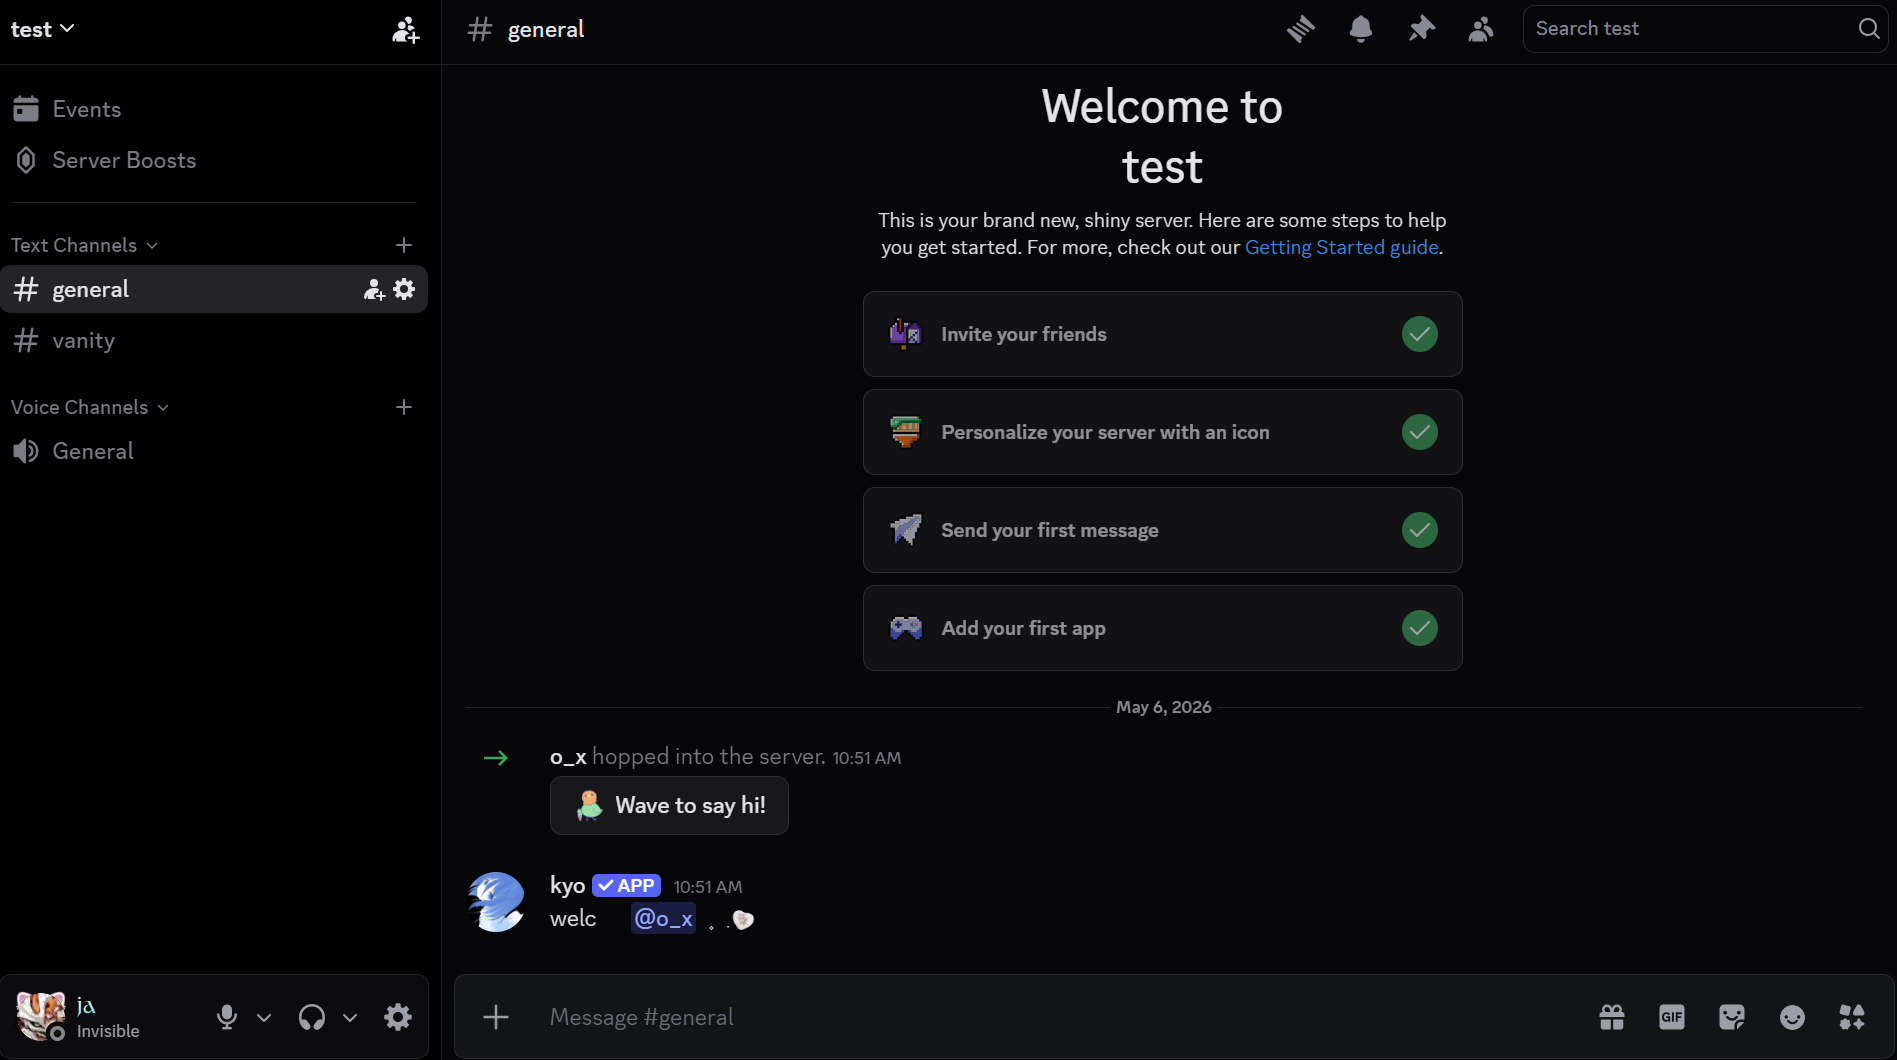
Task: Open the sticker picker icon
Action: [1732, 1017]
